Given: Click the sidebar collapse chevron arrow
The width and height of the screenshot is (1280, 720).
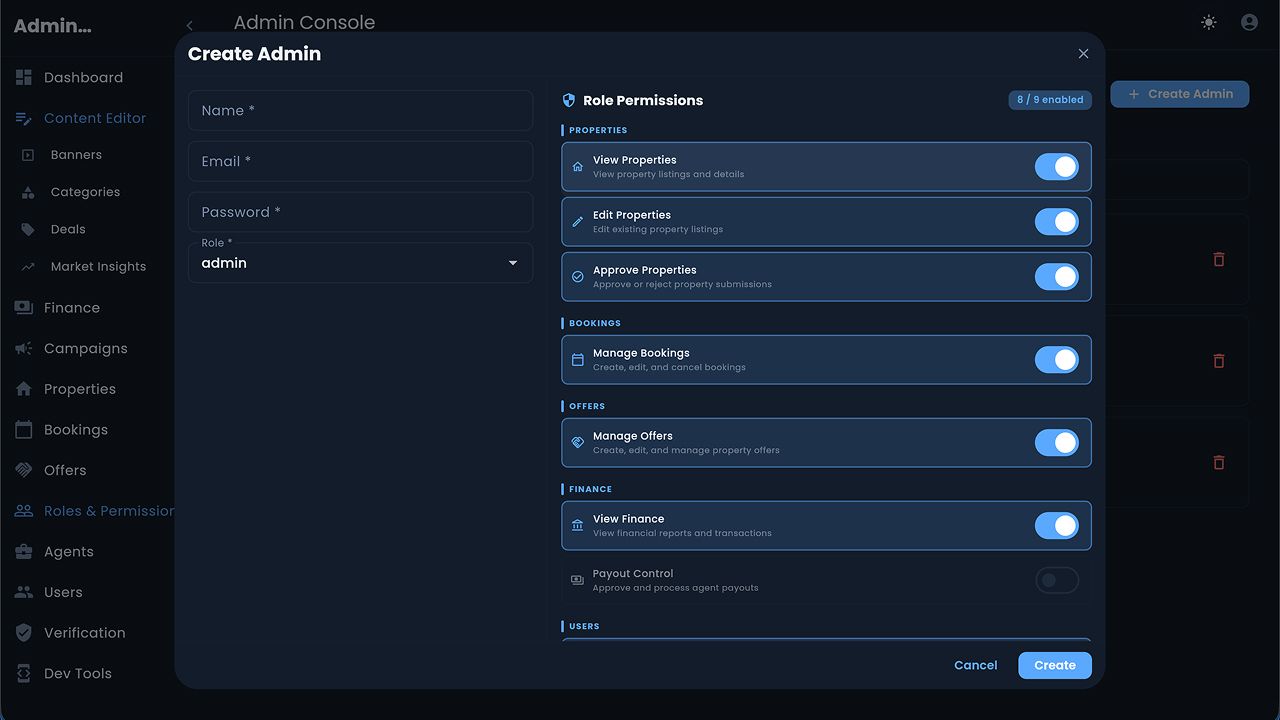Looking at the screenshot, I should click(190, 25).
